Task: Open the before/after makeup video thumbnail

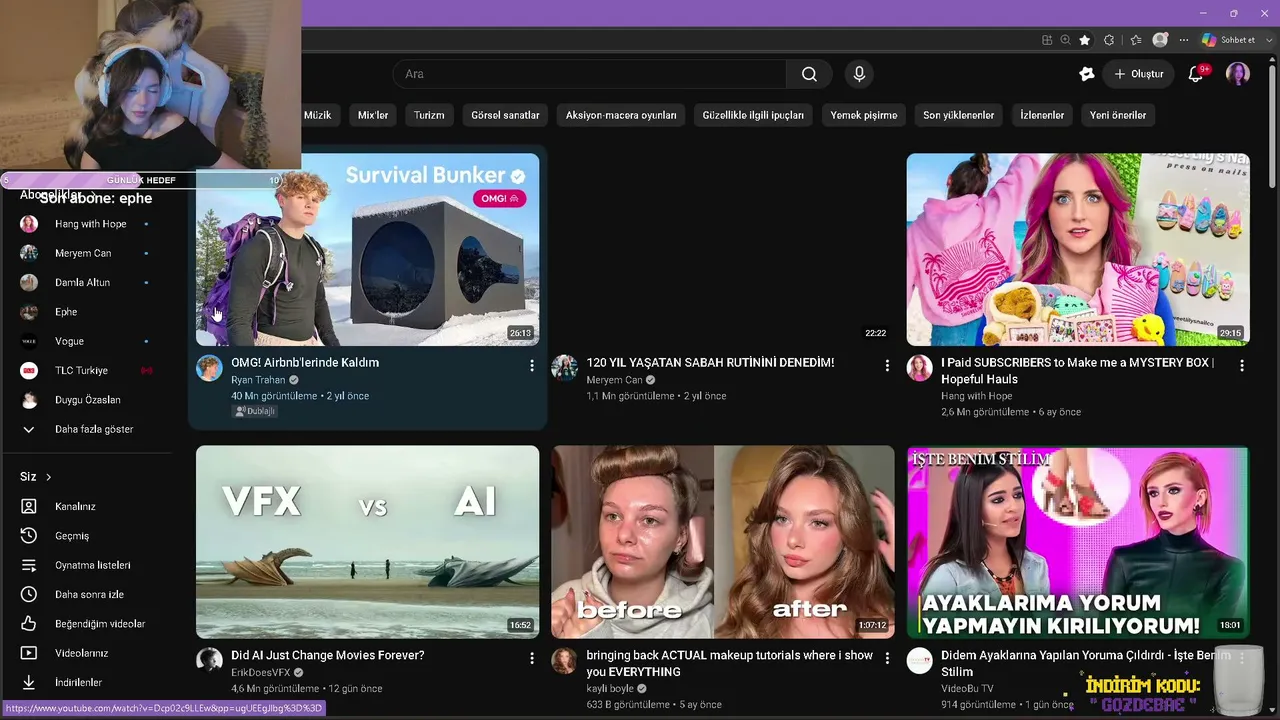Action: tap(723, 542)
